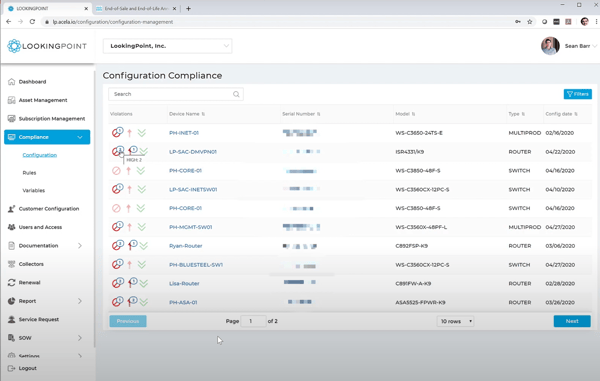The height and width of the screenshot is (381, 600).
Task: Click the Renewal refresh icon
Action: point(11,283)
